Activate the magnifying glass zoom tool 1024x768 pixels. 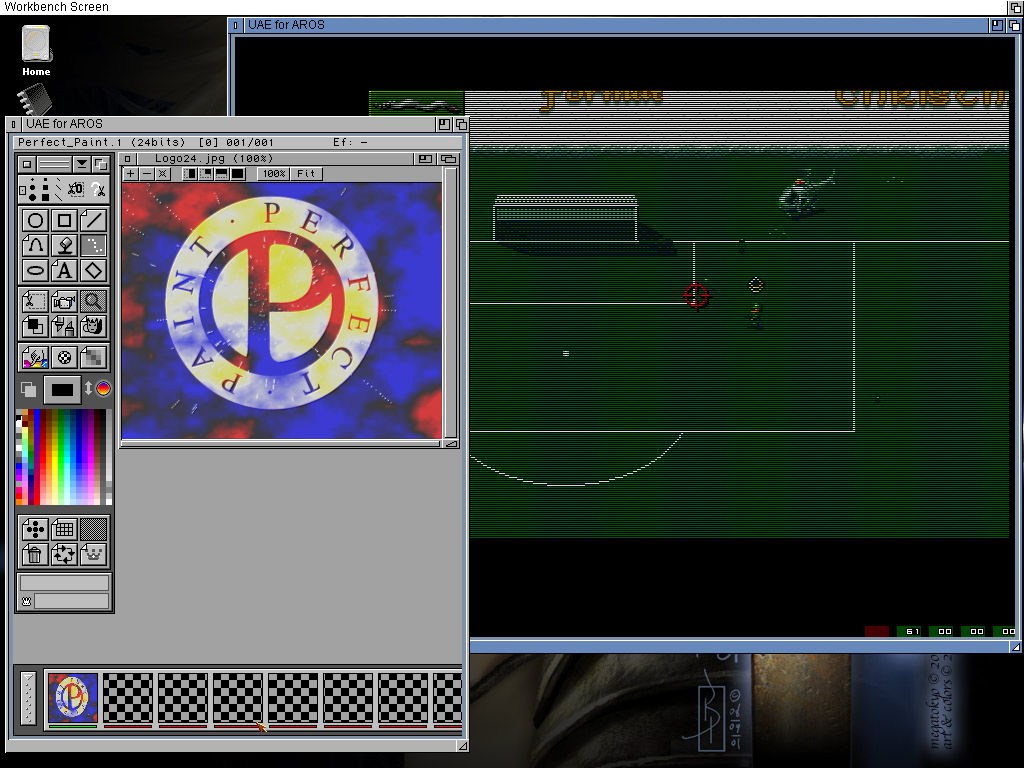pos(93,301)
